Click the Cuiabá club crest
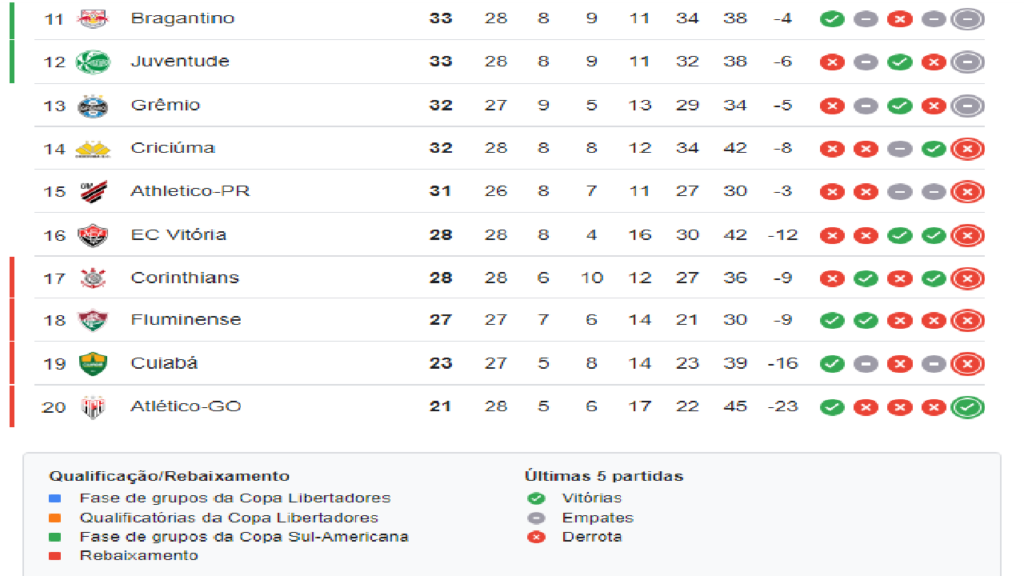 tap(93, 364)
